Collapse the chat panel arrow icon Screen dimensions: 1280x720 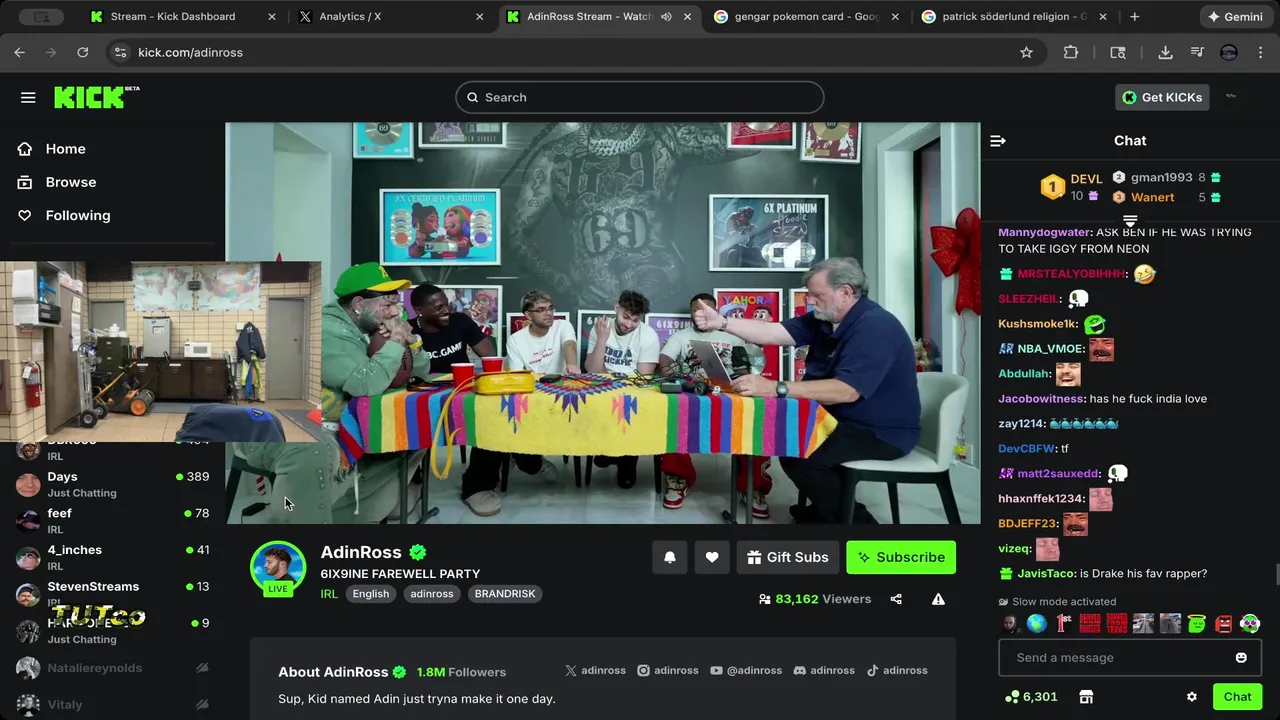[997, 141]
